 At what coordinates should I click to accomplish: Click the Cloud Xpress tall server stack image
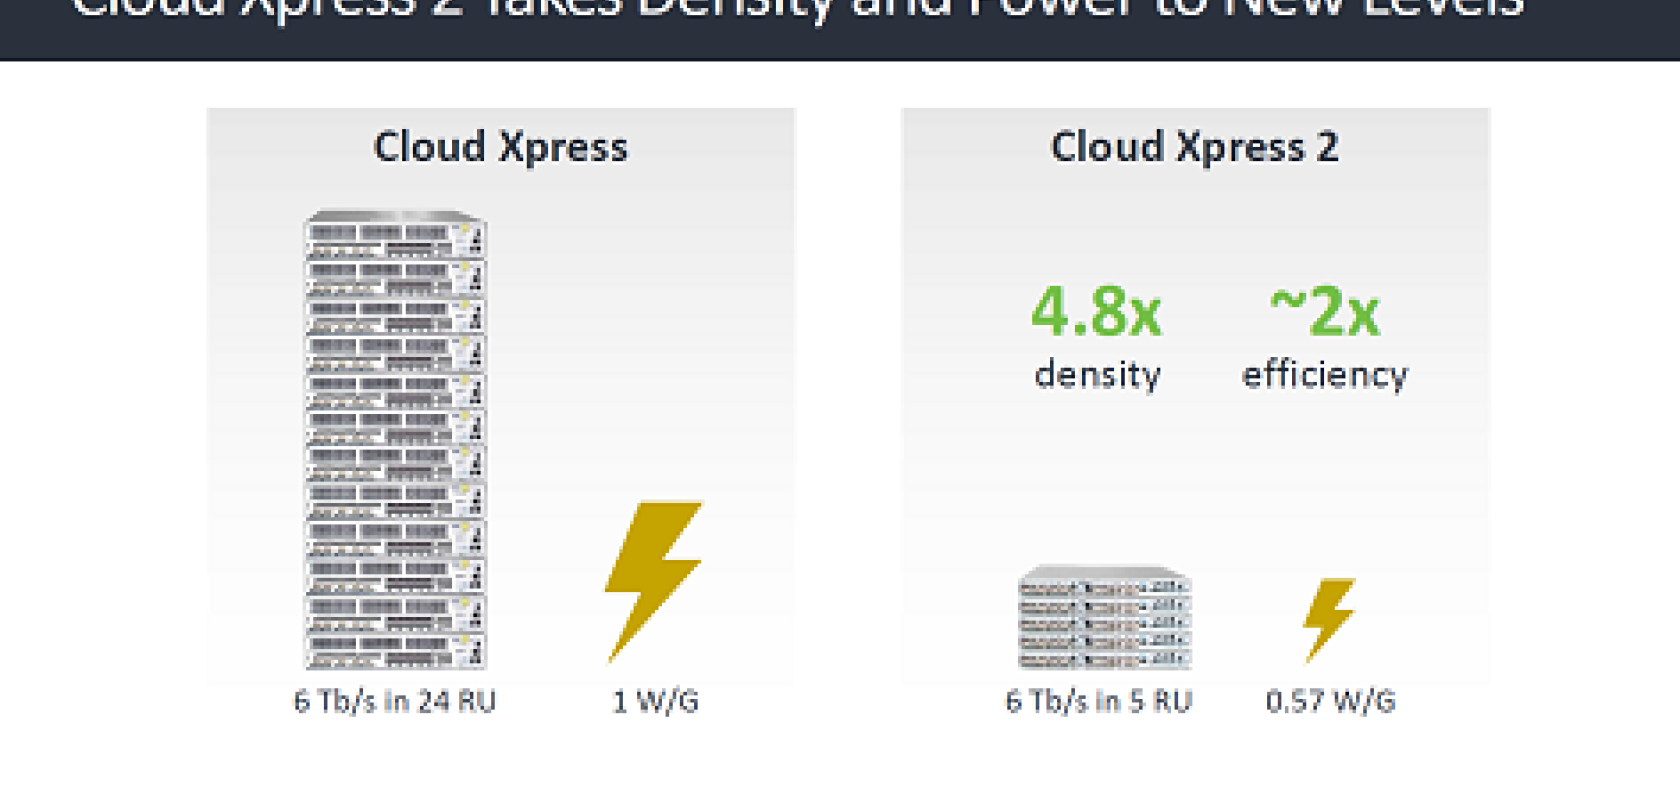pyautogui.click(x=395, y=439)
